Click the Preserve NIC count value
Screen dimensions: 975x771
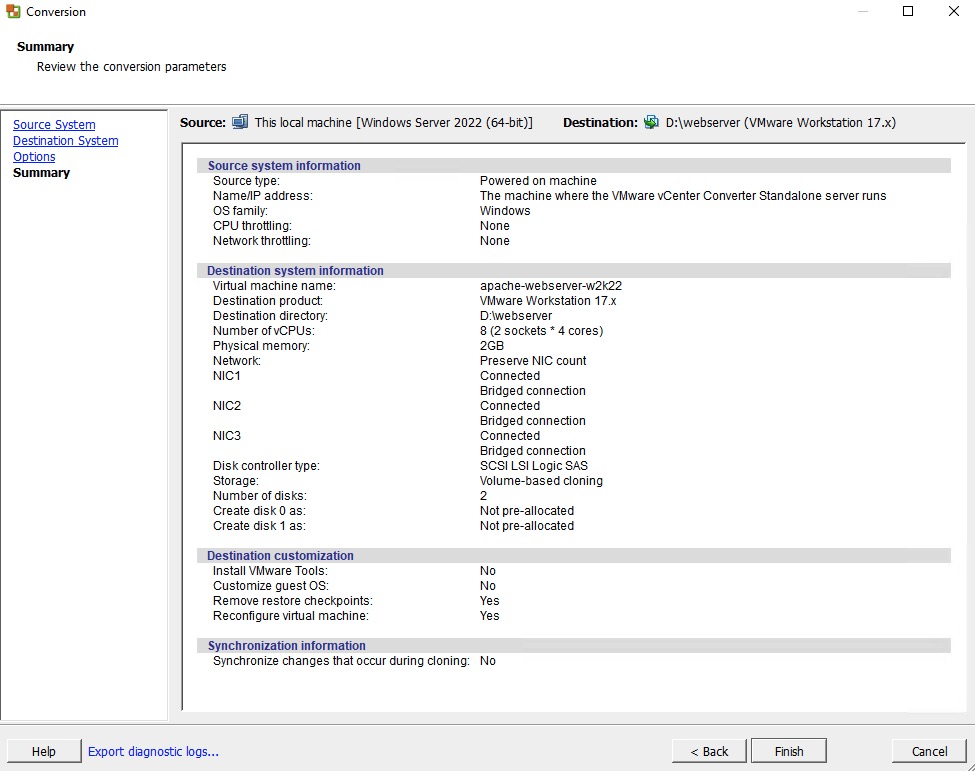[533, 361]
